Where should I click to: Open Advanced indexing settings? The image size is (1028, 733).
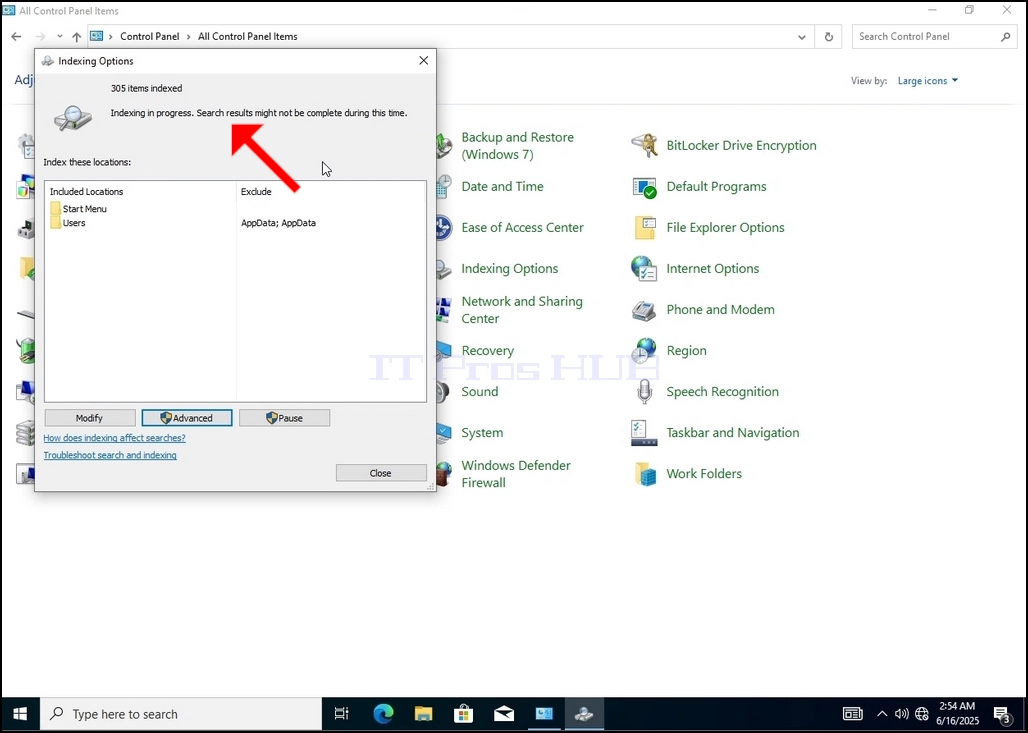pos(187,418)
